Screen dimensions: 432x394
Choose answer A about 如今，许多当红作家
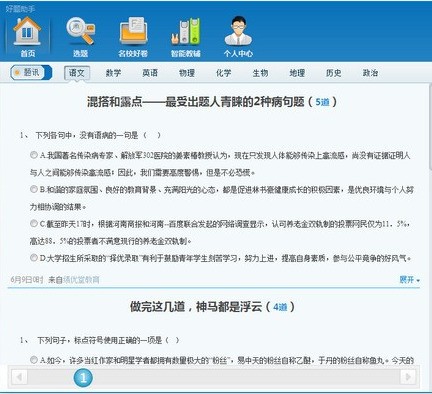tap(34, 360)
